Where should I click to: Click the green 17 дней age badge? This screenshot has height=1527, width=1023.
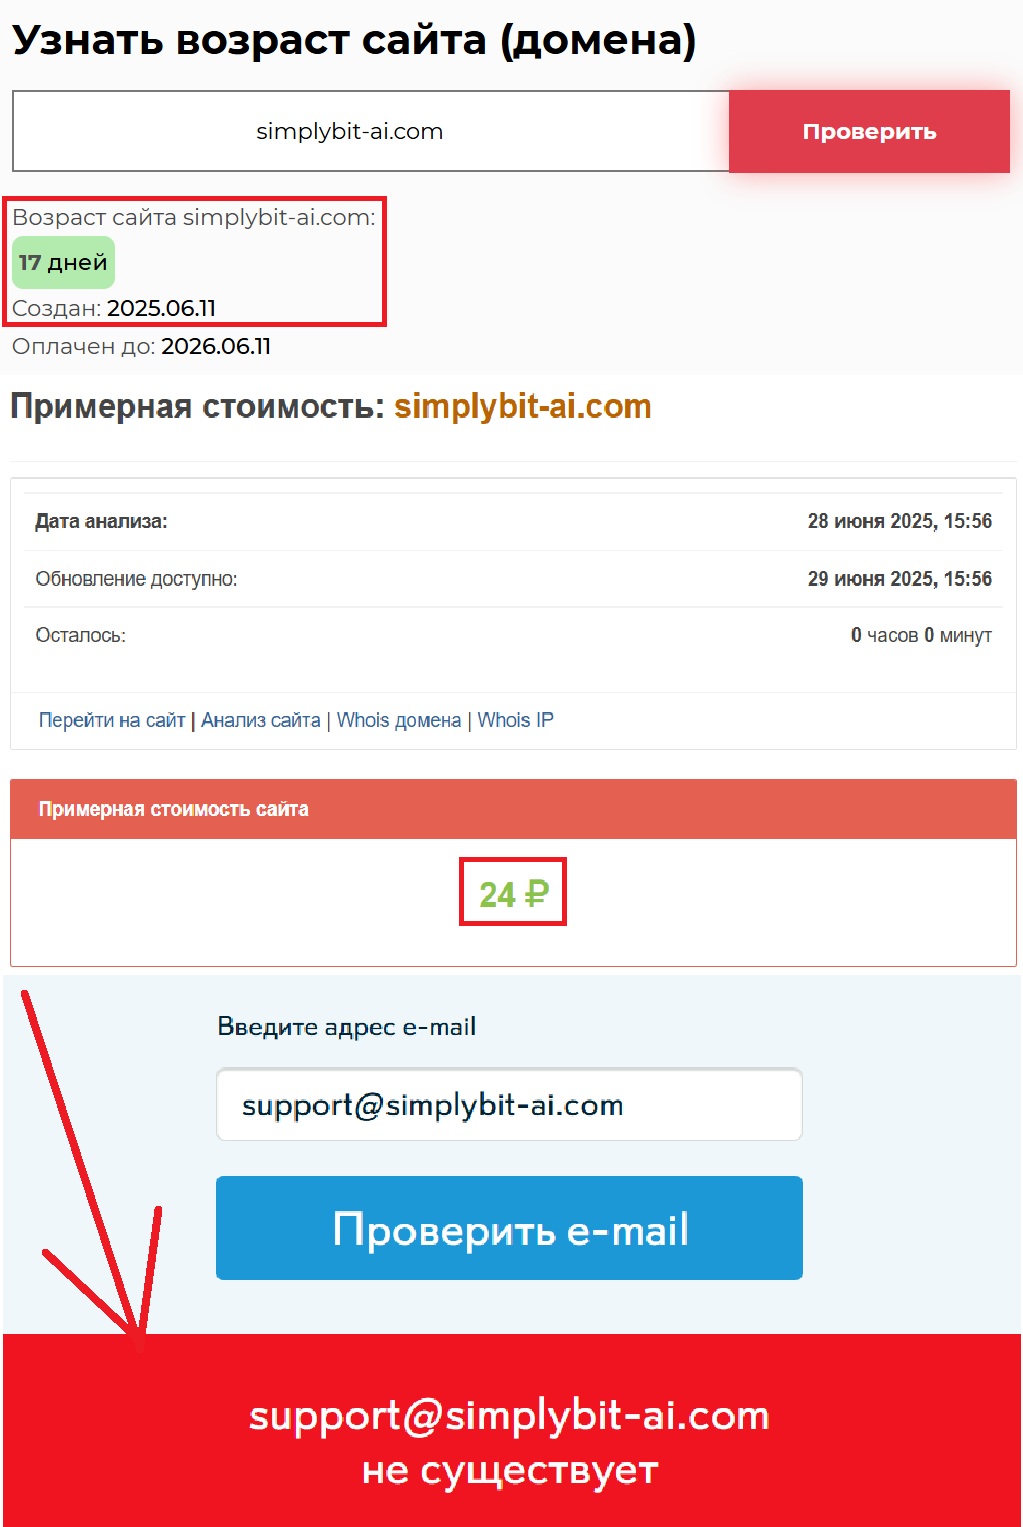click(x=63, y=262)
